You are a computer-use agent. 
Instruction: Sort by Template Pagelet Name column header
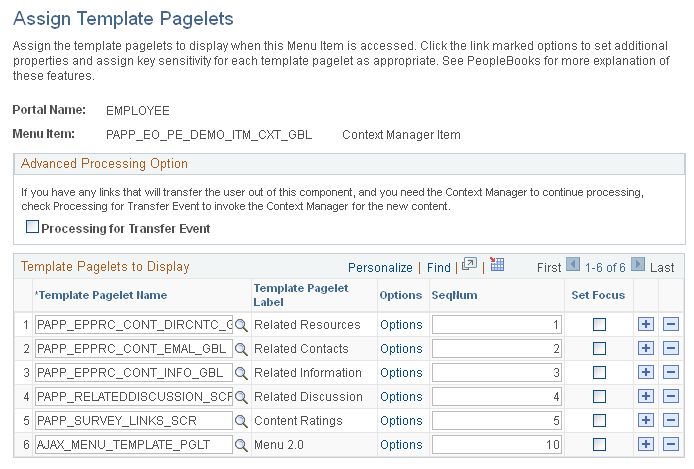pyautogui.click(x=101, y=295)
